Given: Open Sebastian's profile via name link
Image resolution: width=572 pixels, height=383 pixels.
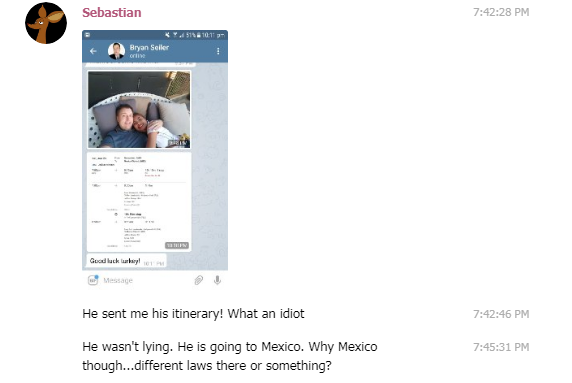Looking at the screenshot, I should pyautogui.click(x=112, y=12).
